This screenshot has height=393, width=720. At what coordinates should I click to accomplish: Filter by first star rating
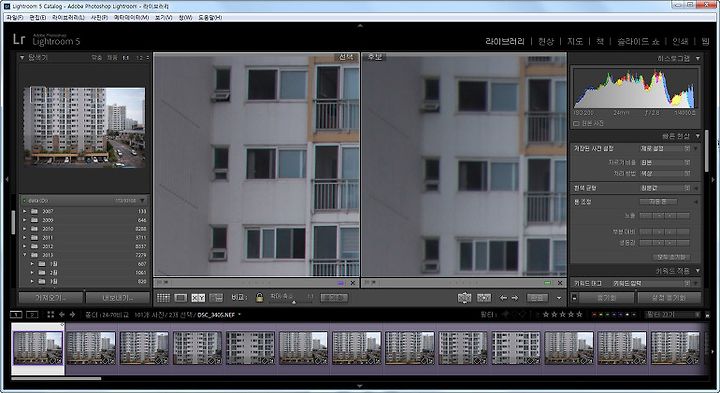(x=546, y=314)
